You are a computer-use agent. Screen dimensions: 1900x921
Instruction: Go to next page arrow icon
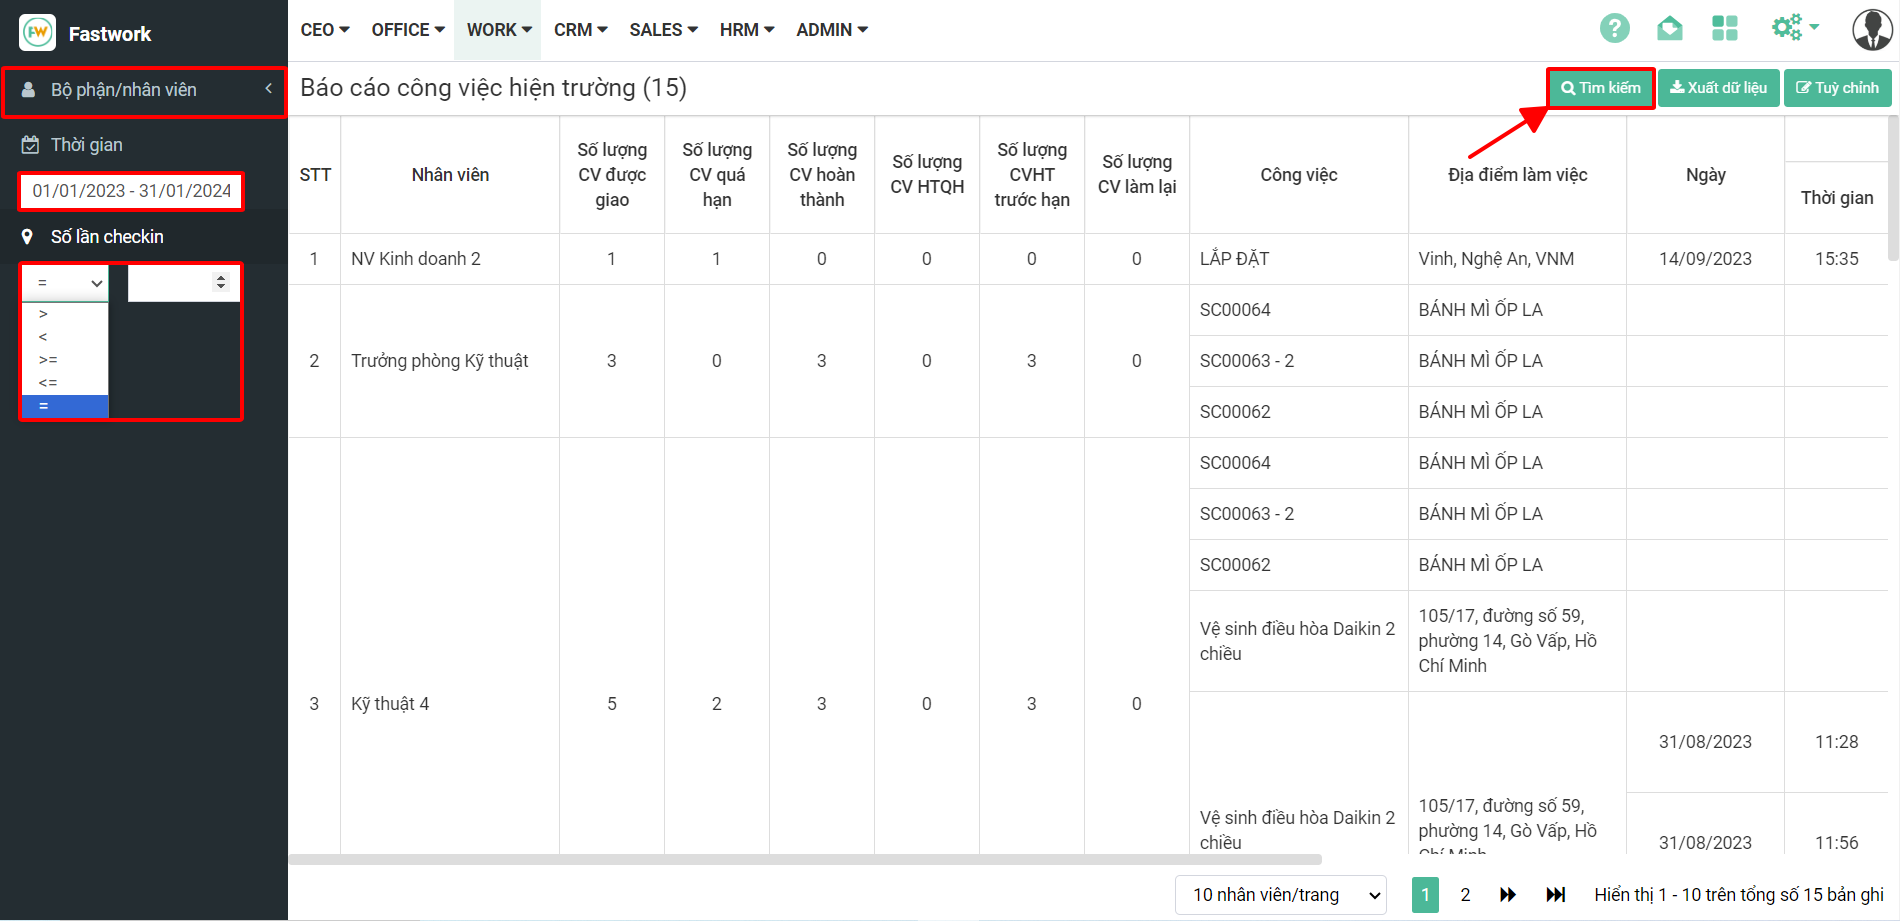[1507, 895]
